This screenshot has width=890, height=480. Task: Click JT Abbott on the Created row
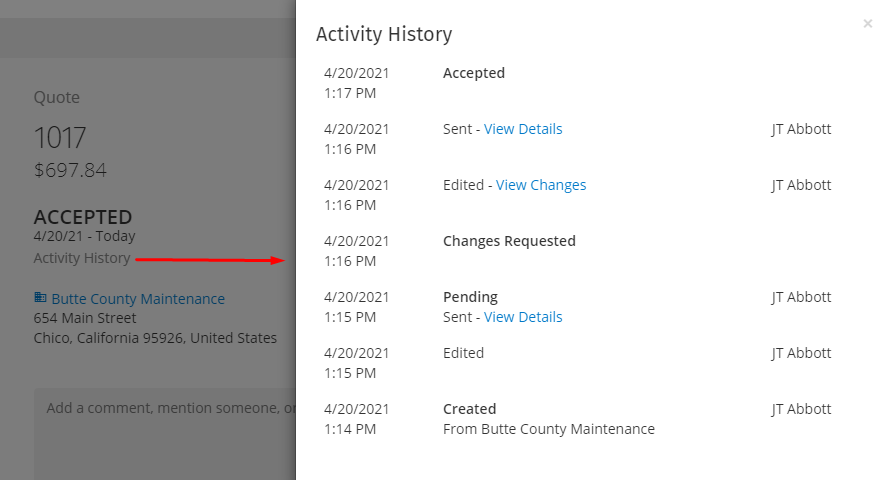coord(801,409)
